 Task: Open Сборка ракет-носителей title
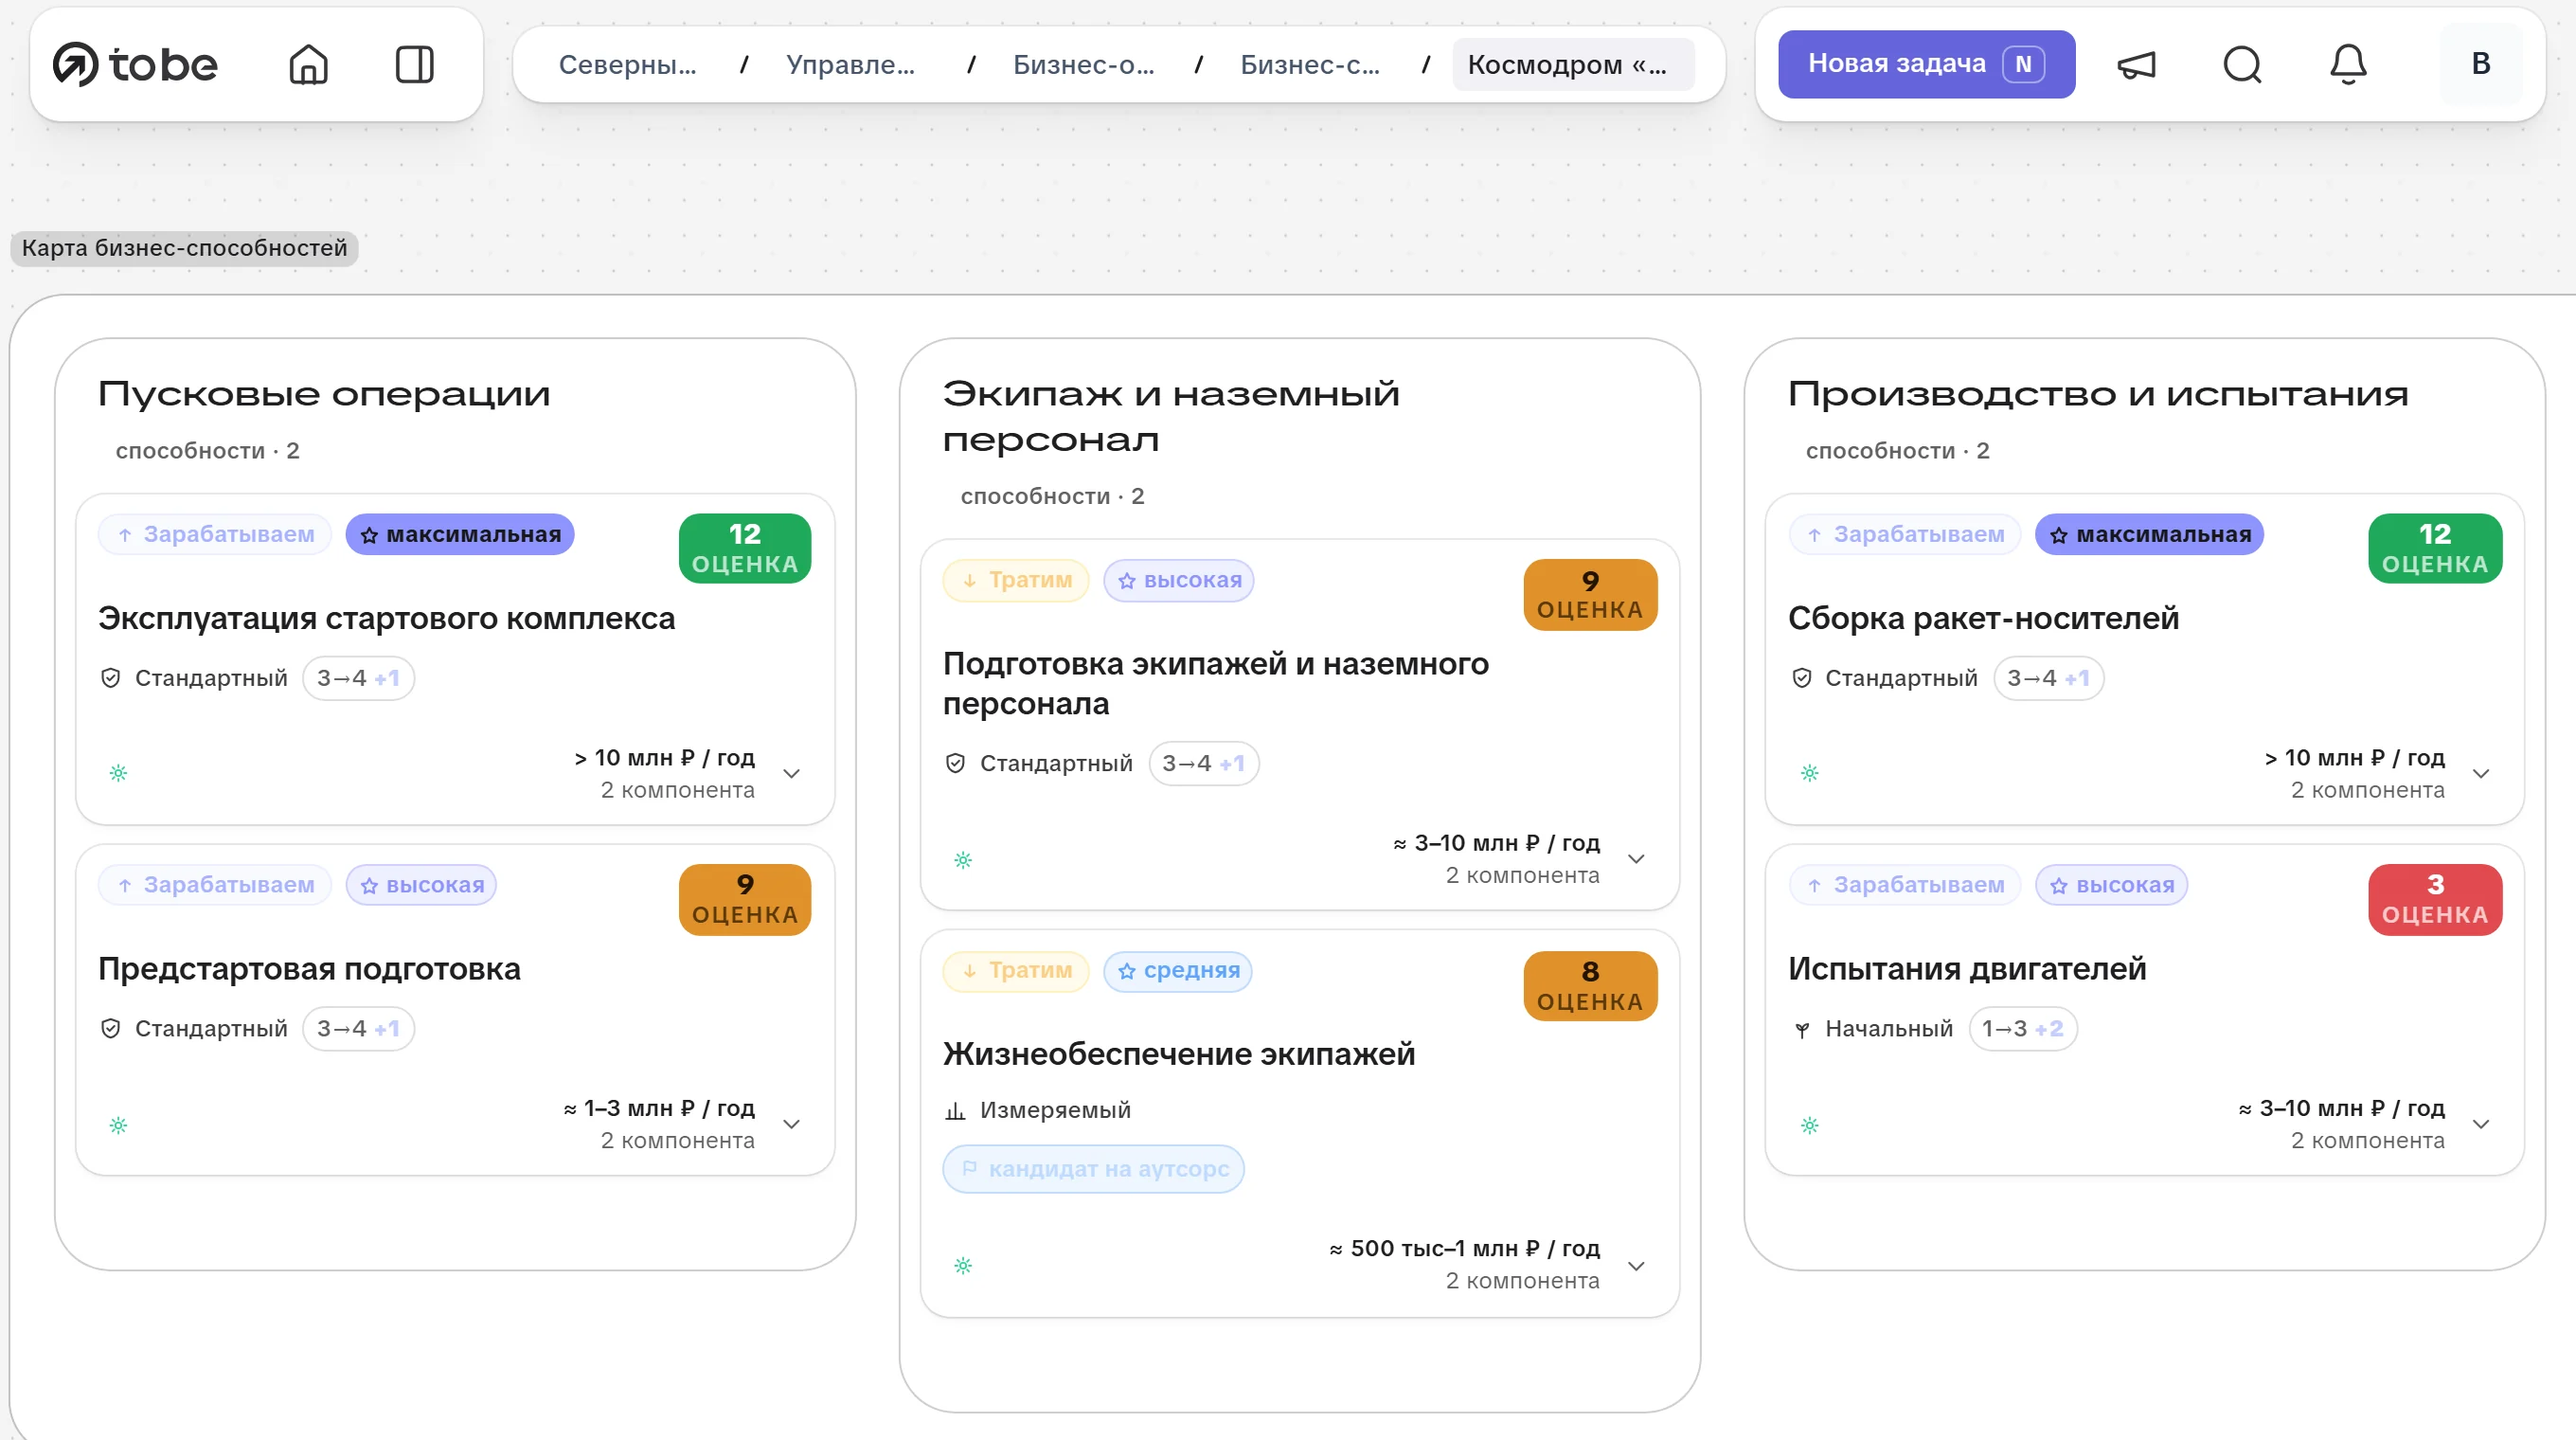(1983, 618)
